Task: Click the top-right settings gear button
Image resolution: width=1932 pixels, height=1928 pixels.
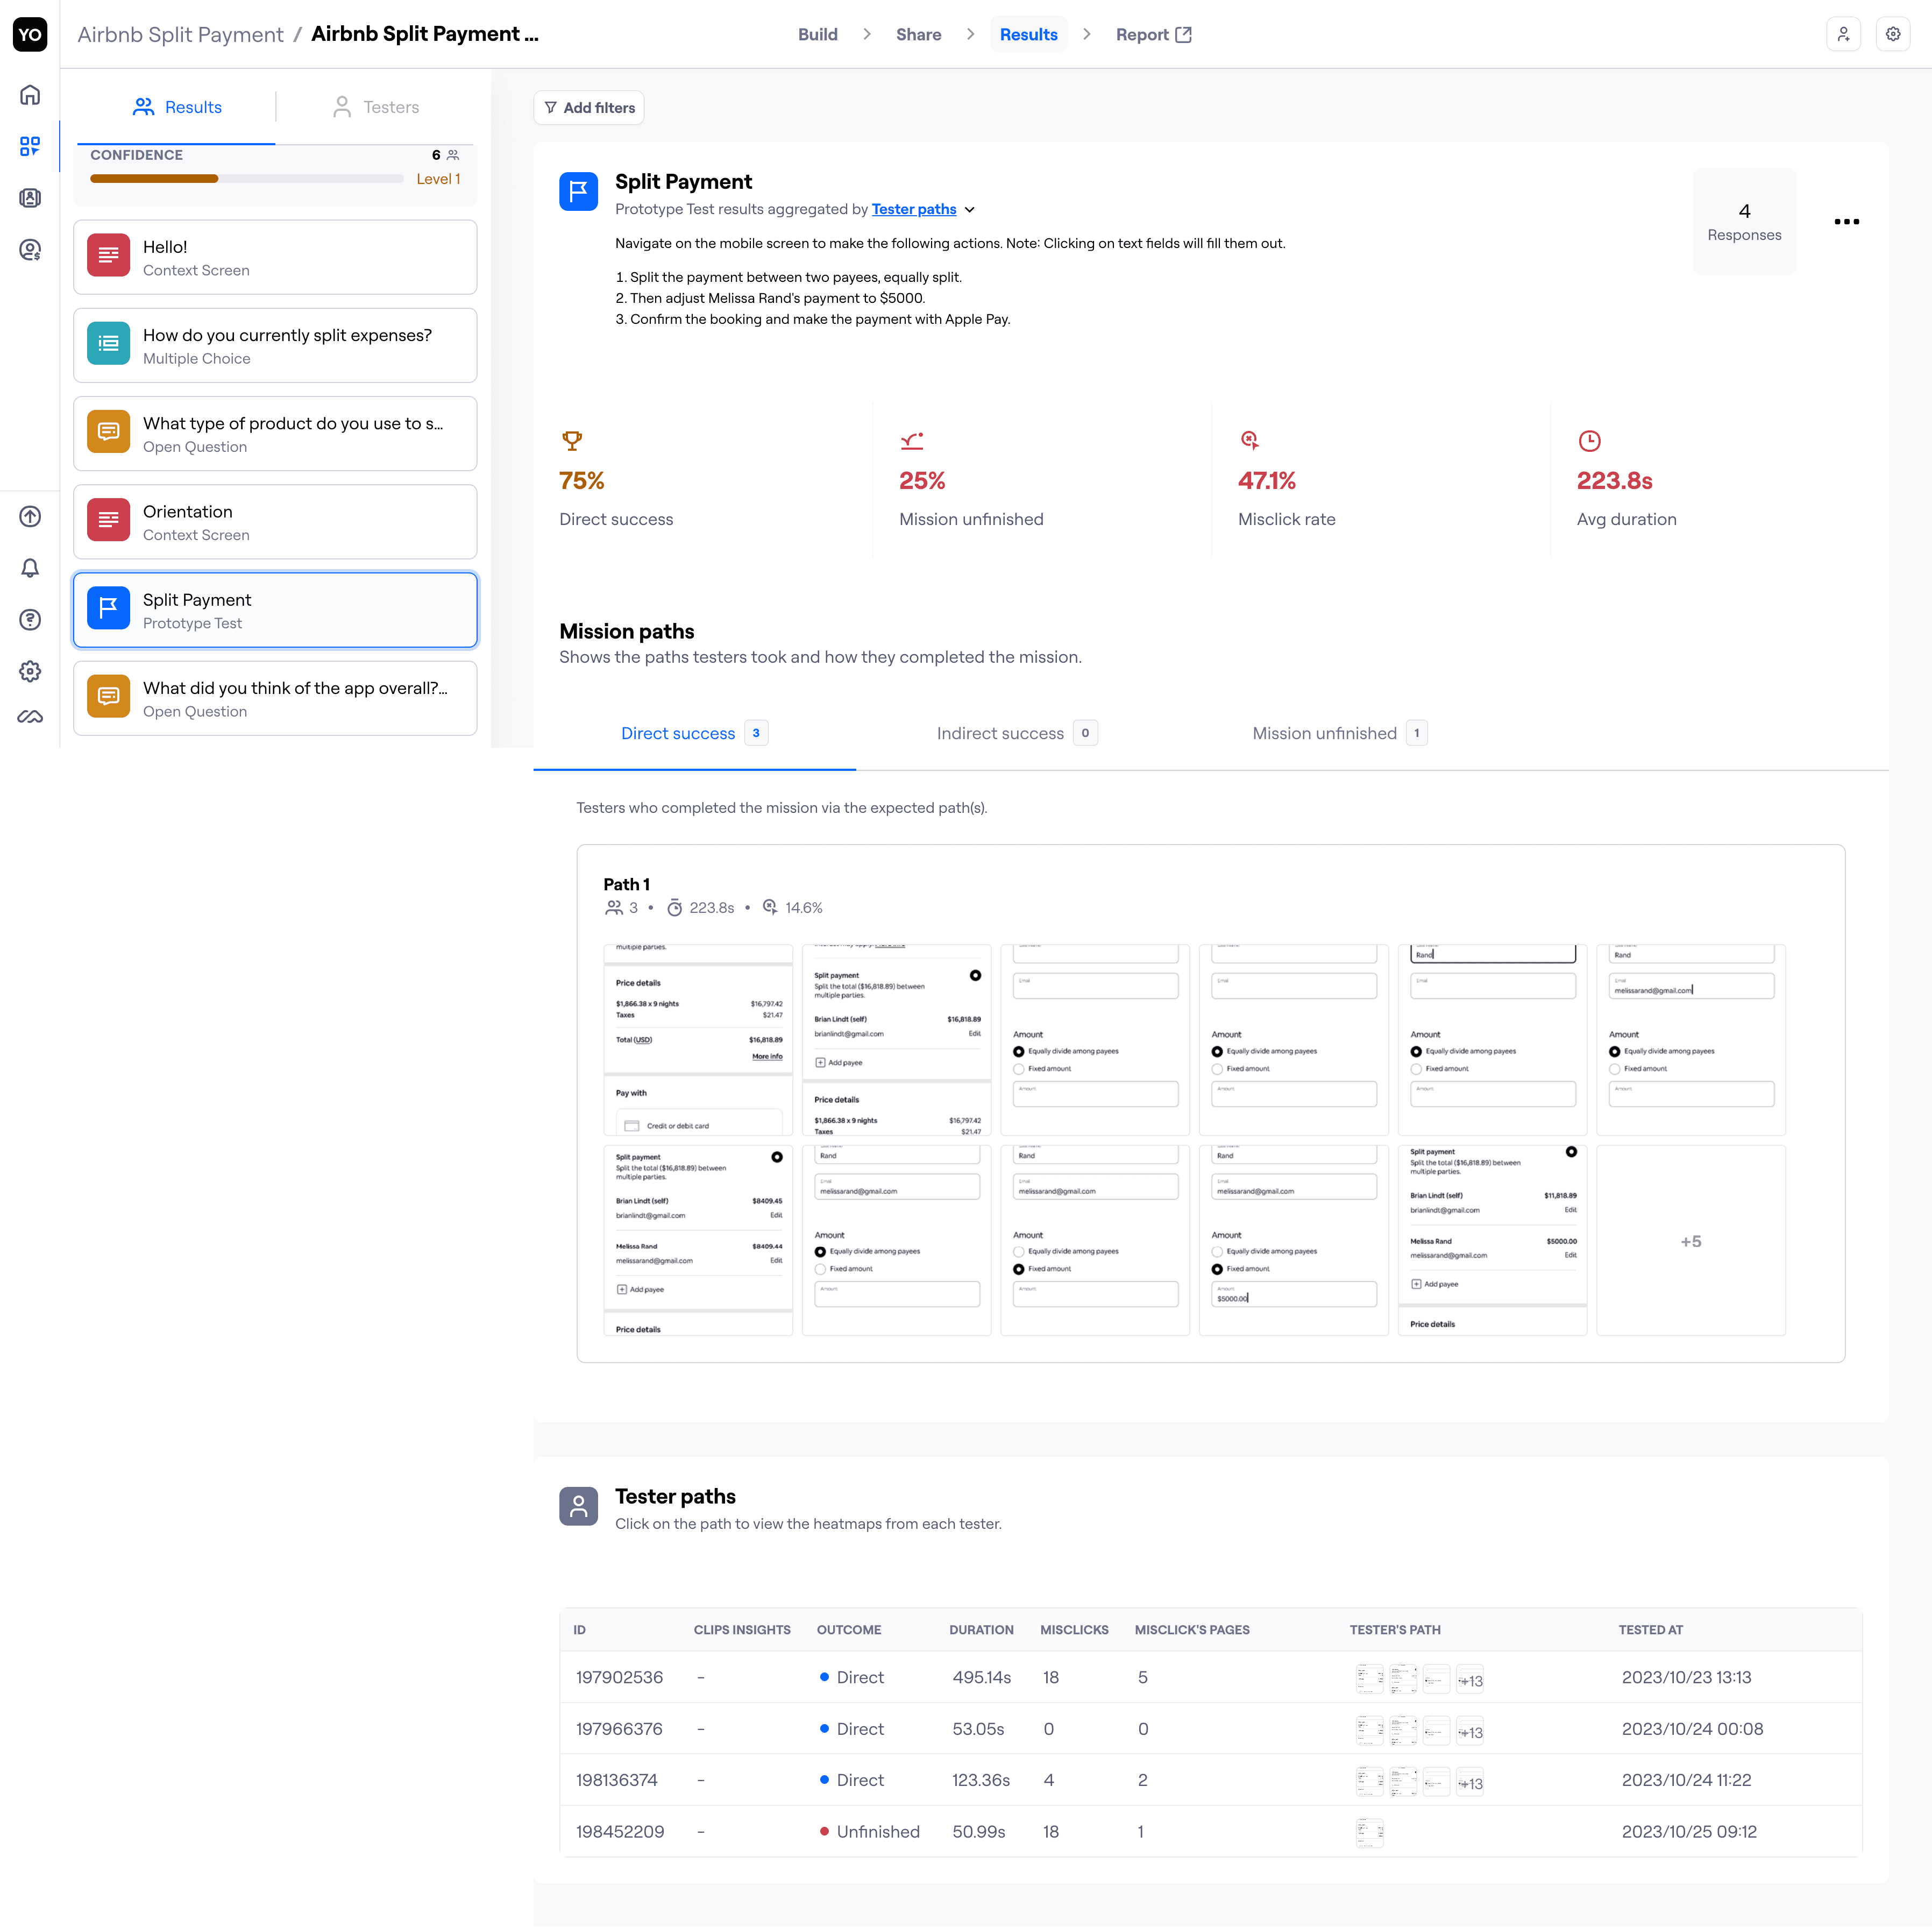Action: (1893, 34)
